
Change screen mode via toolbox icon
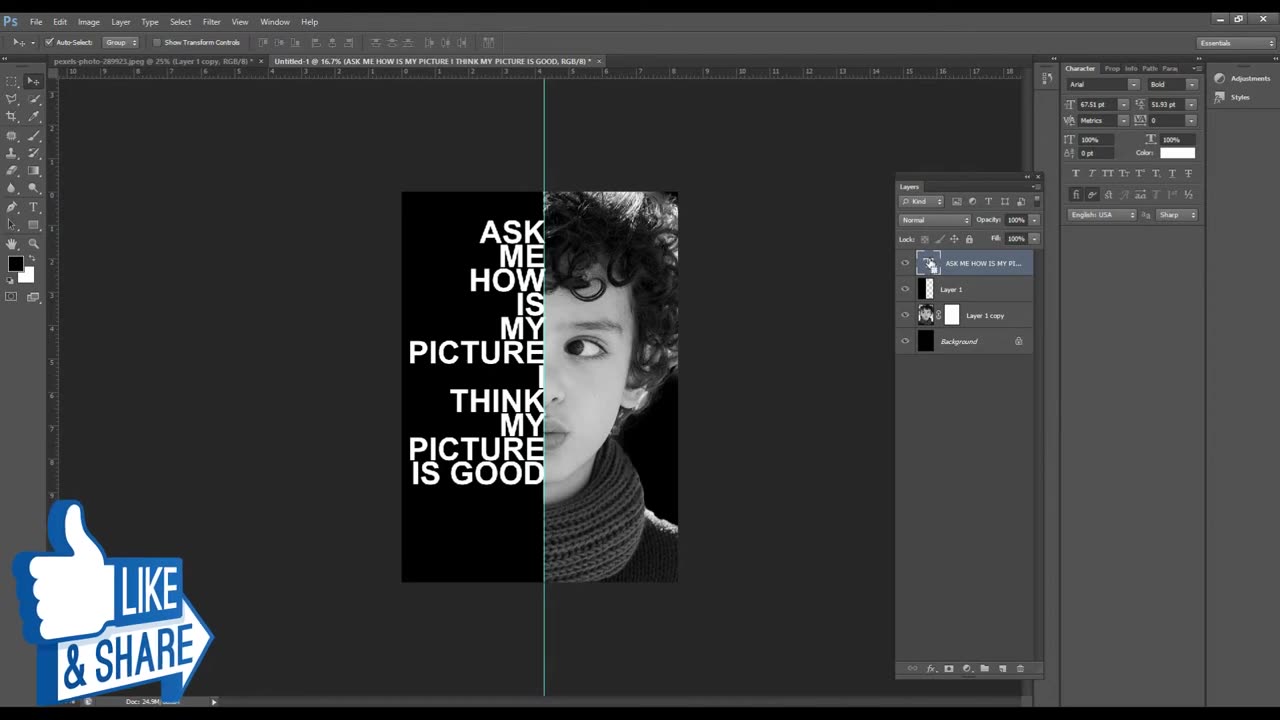33,297
